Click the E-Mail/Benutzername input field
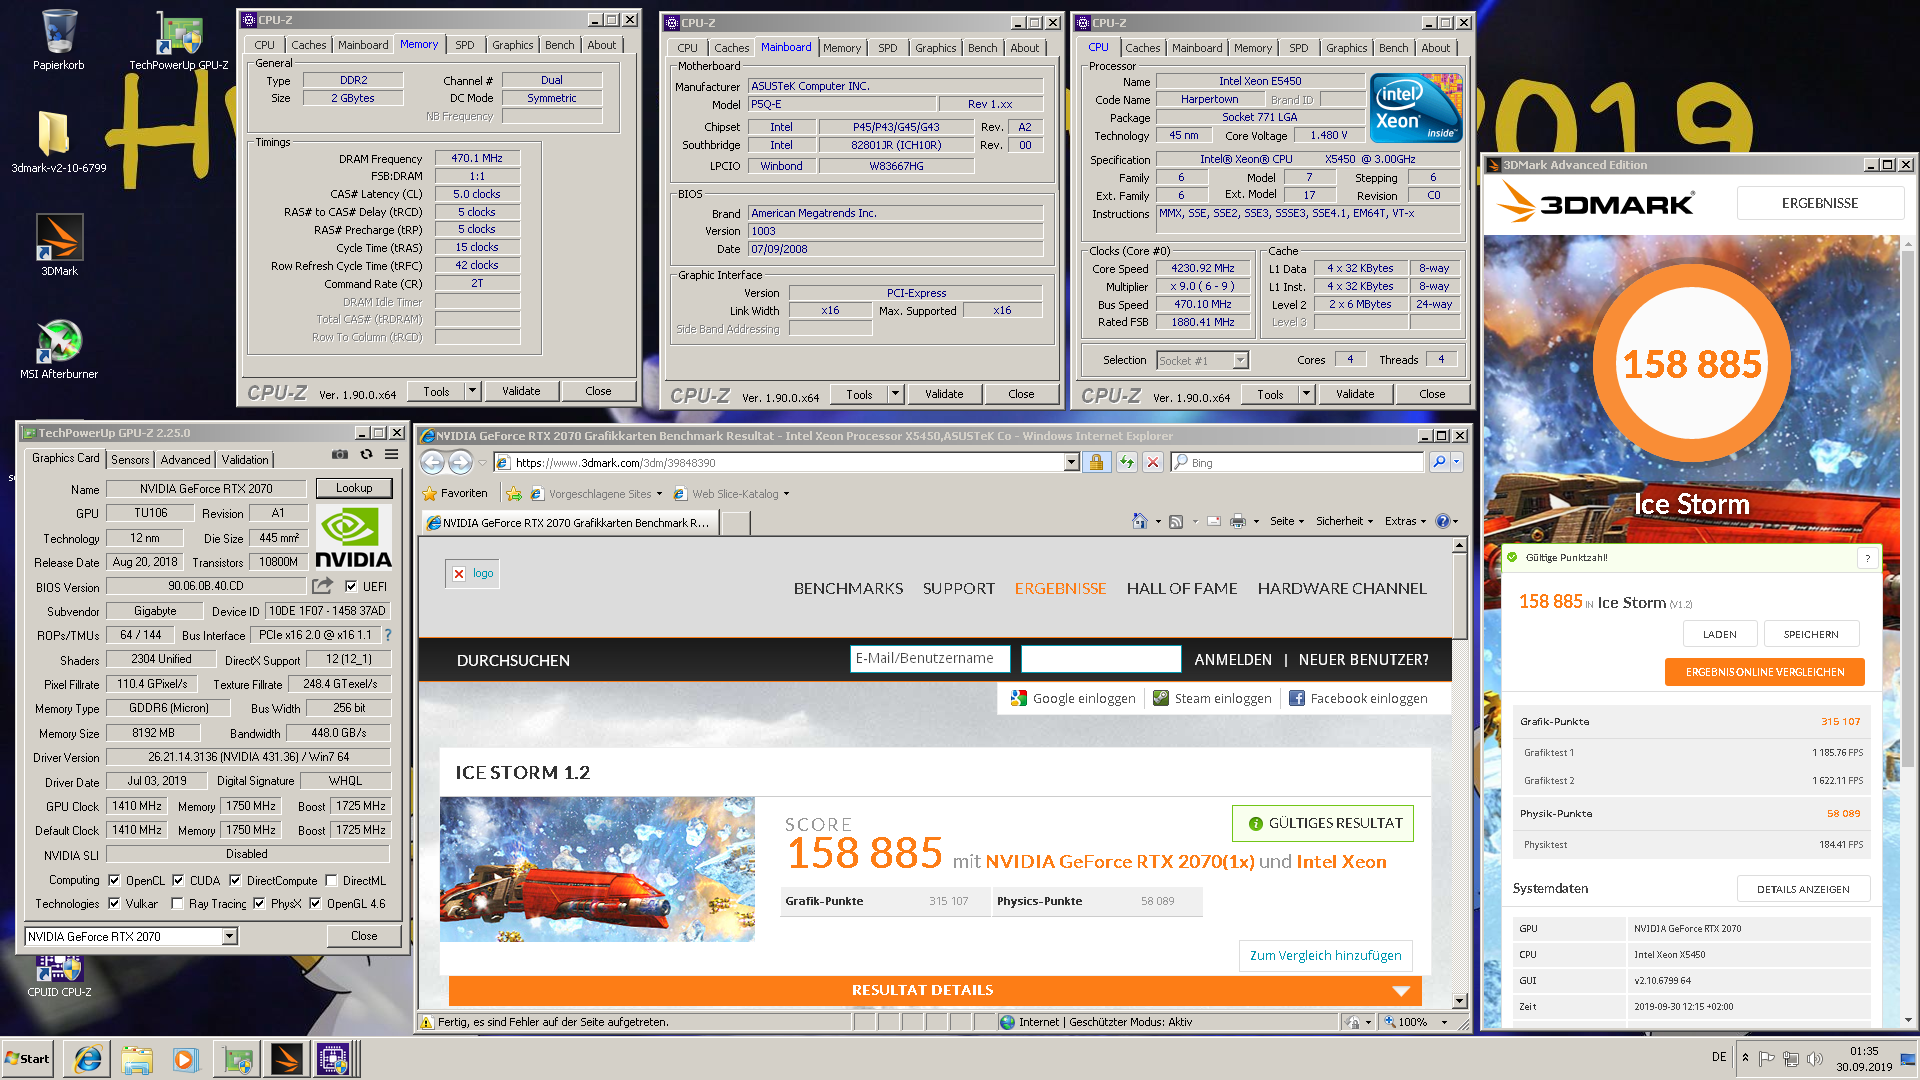 [930, 659]
